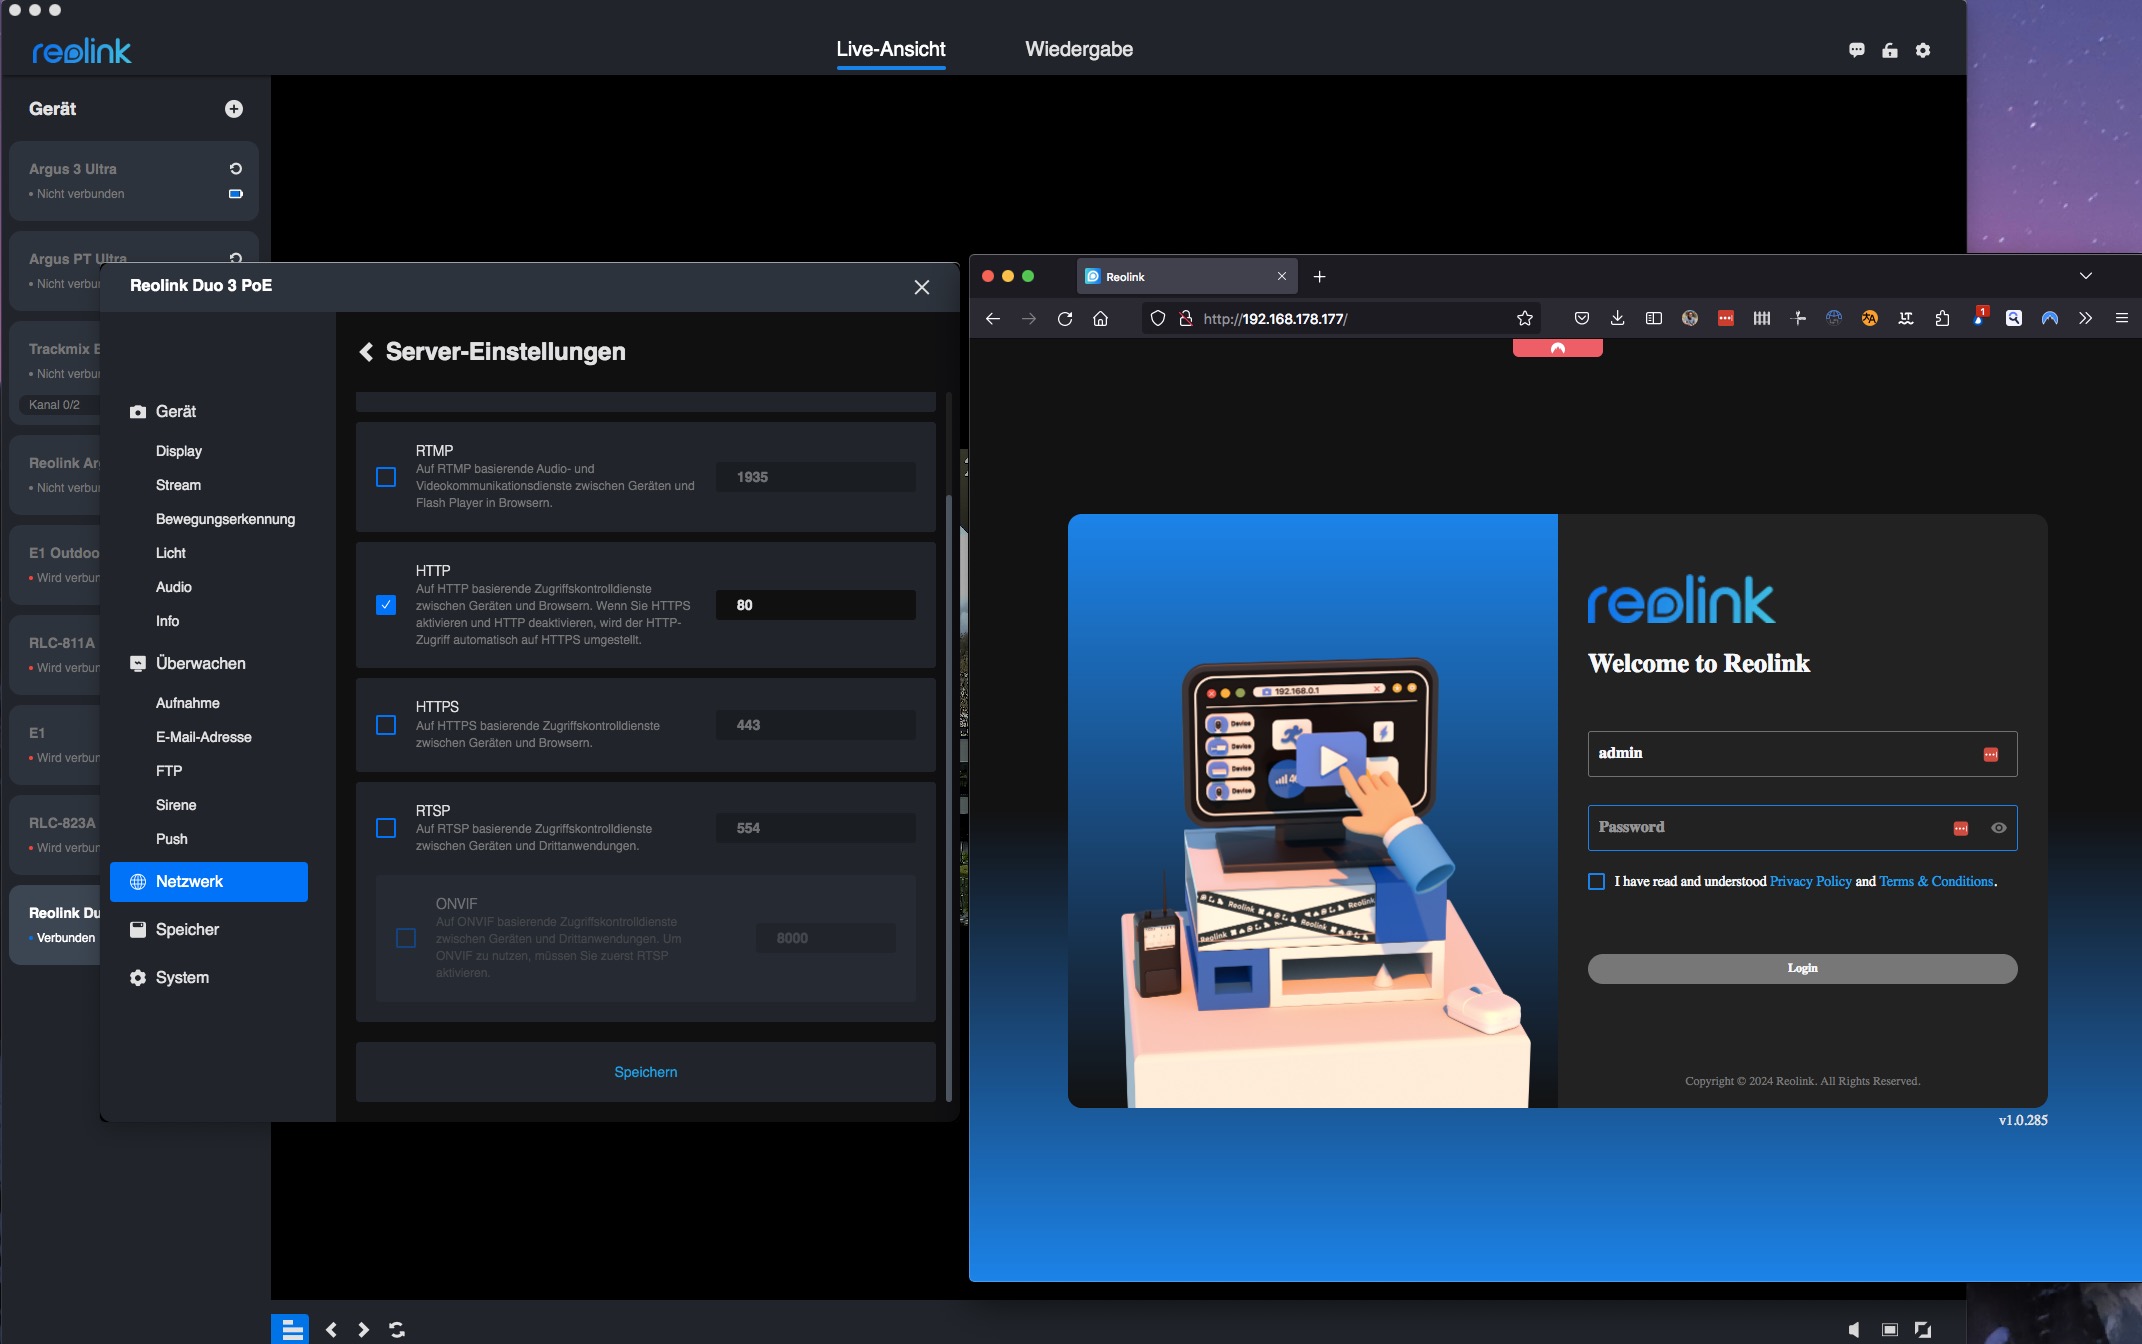Show password with eye icon

1998,828
